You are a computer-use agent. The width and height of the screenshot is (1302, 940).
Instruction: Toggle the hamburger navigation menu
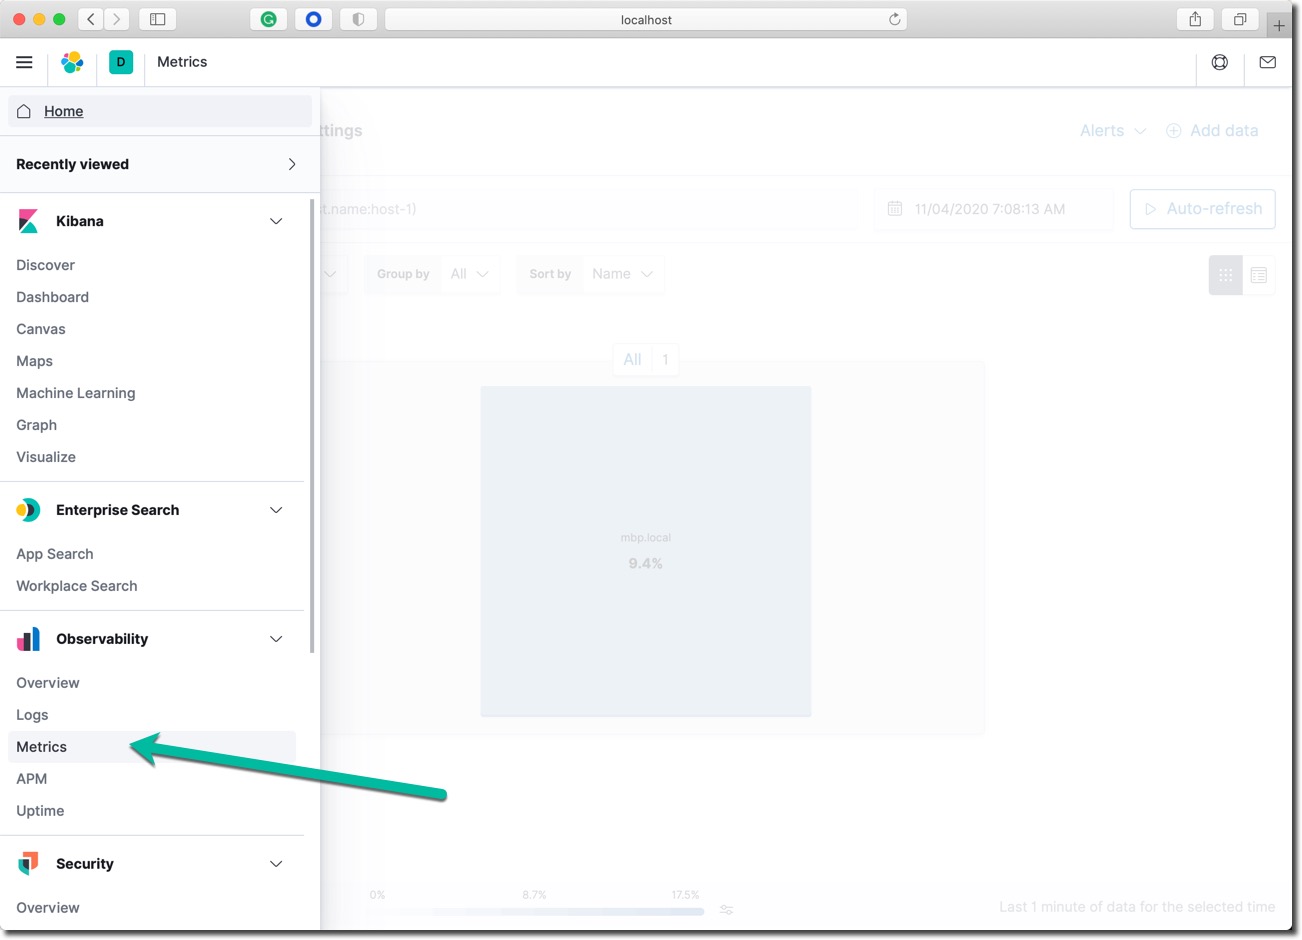click(x=24, y=62)
